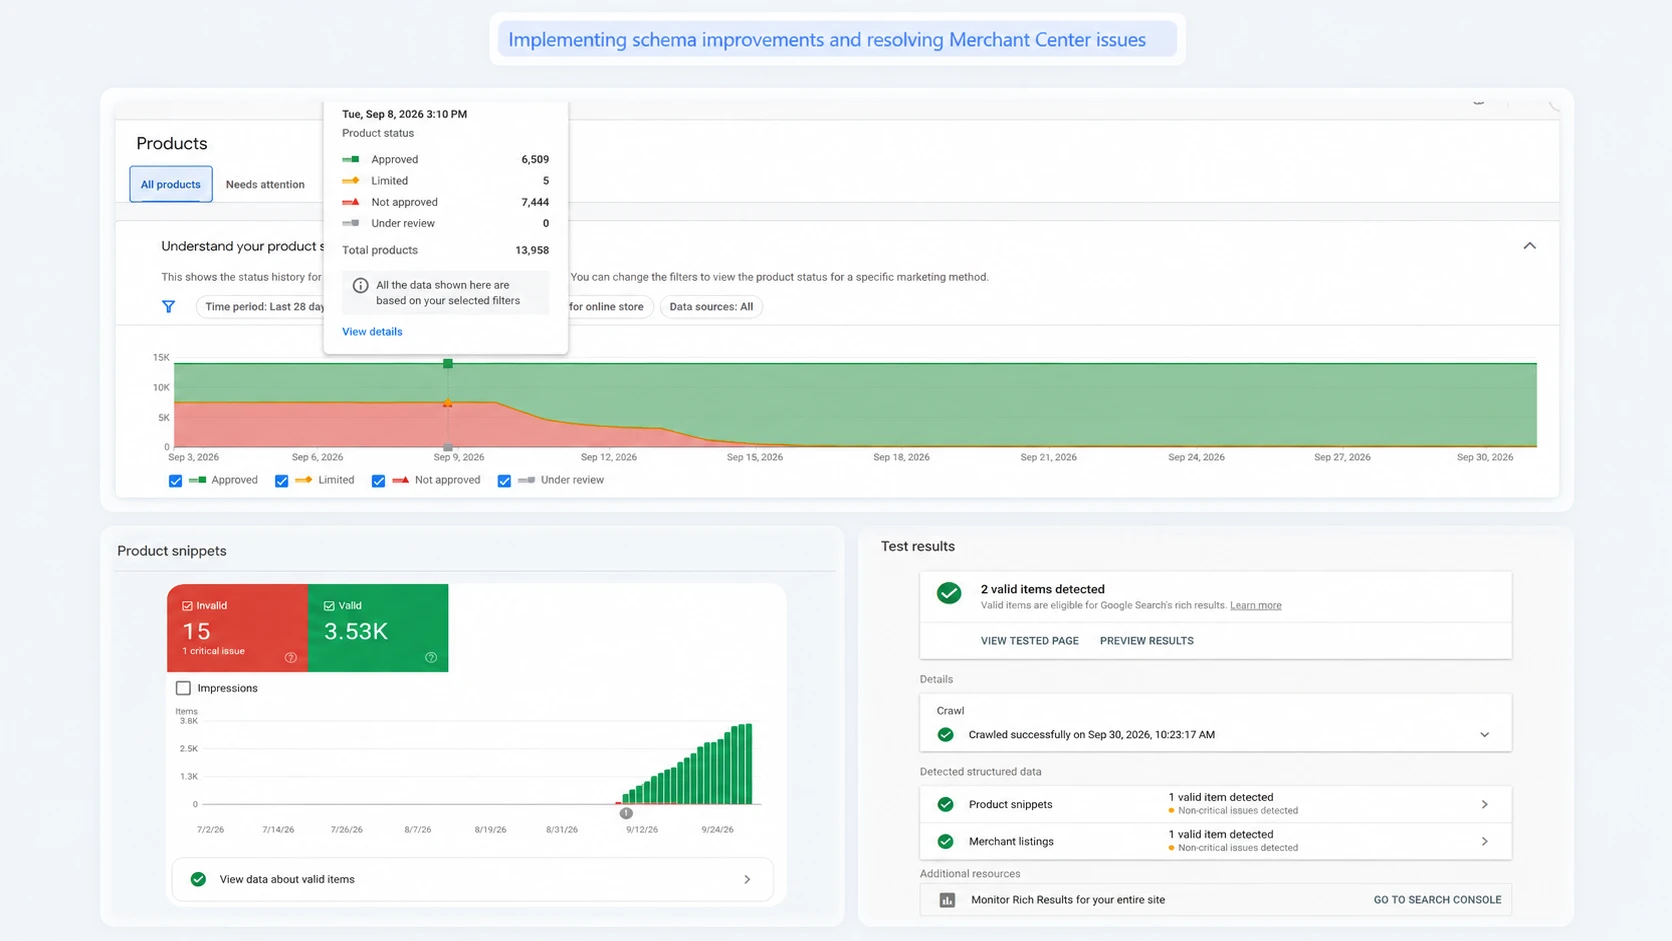Viewport: 1672px width, 941px height.
Task: Toggle the Not approved legend checkbox
Action: [x=378, y=481]
